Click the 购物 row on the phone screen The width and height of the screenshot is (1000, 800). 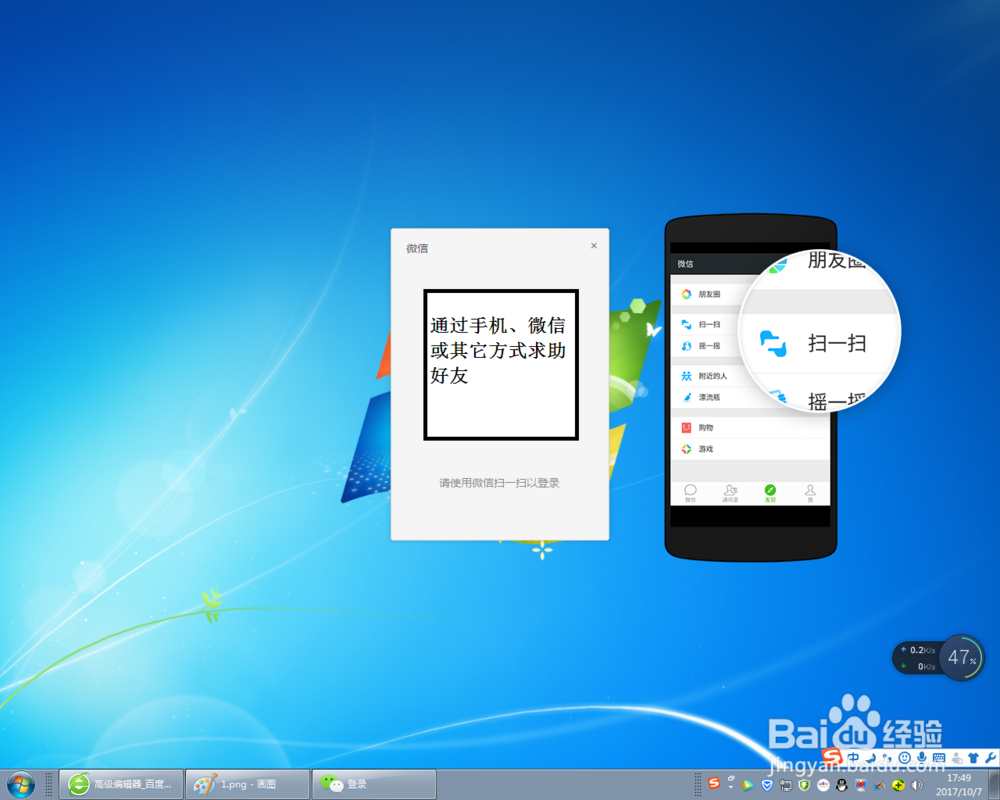pyautogui.click(x=751, y=427)
